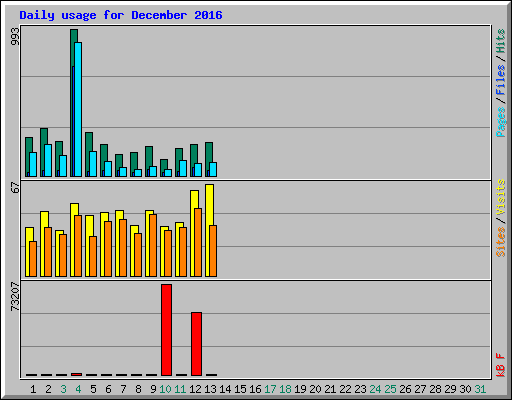Click the green day 24 label on the x-axis
This screenshot has width=512, height=400.
coord(375,389)
